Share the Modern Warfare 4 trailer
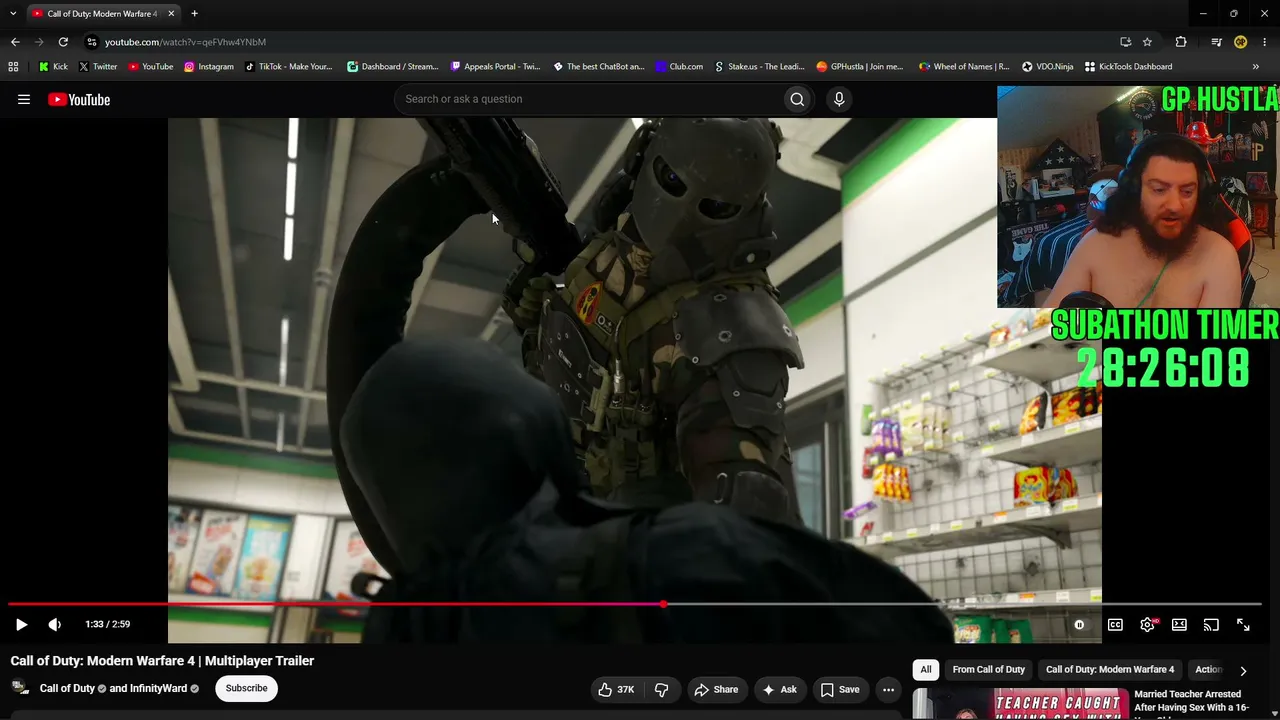The height and width of the screenshot is (720, 1280). [x=716, y=689]
